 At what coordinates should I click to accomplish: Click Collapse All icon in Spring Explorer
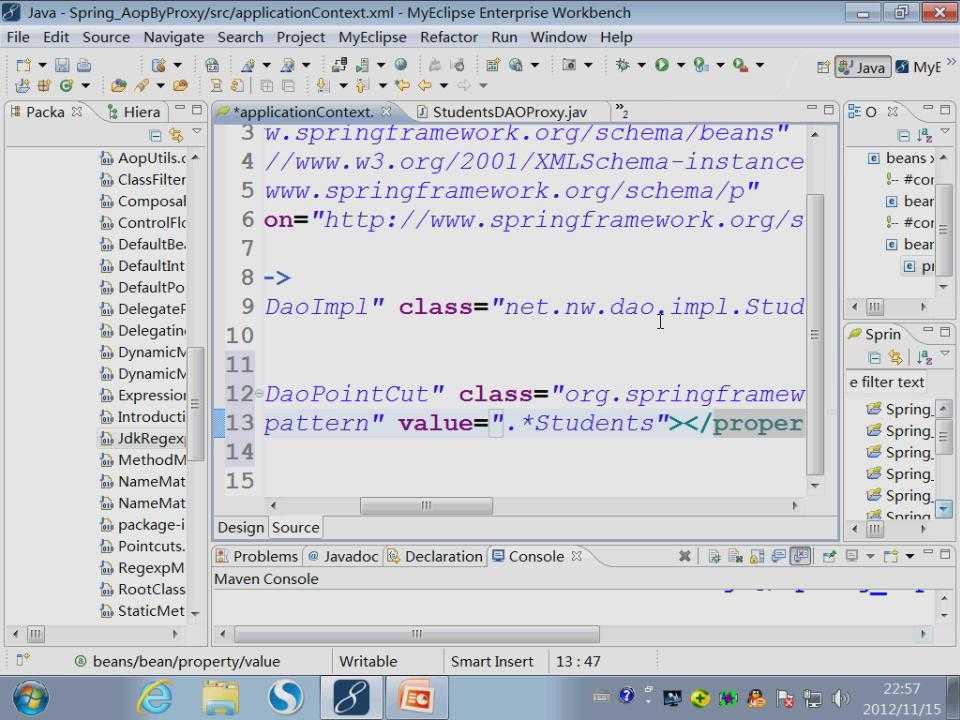click(874, 358)
